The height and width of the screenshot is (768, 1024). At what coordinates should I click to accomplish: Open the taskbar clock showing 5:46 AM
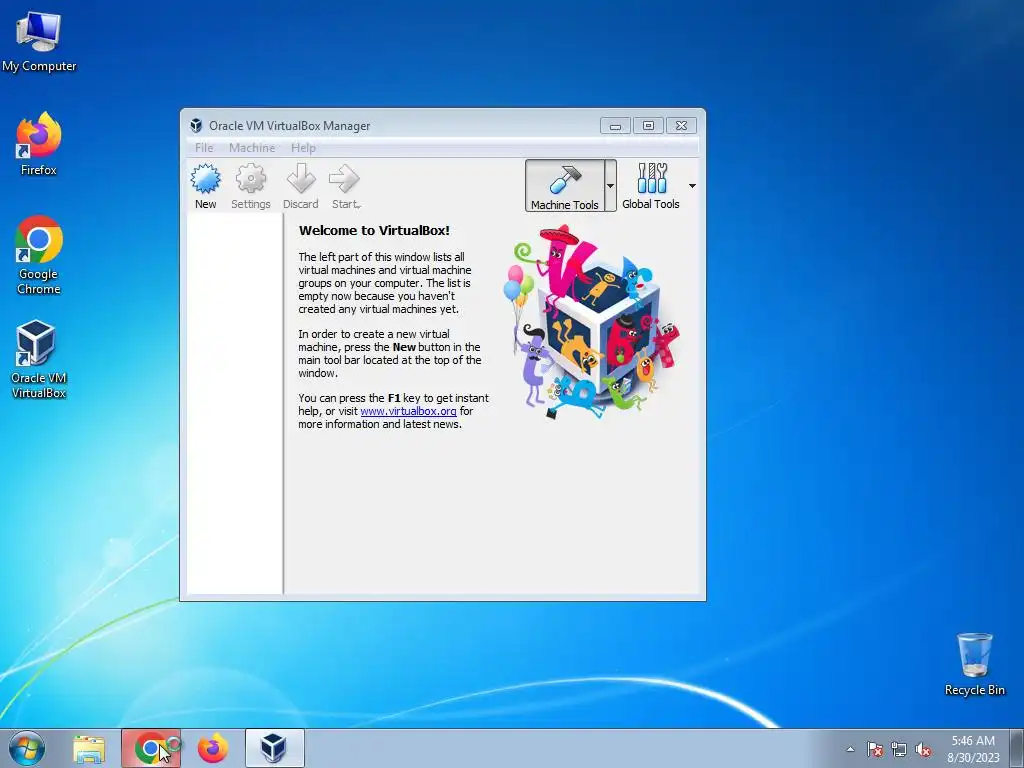coord(973,749)
